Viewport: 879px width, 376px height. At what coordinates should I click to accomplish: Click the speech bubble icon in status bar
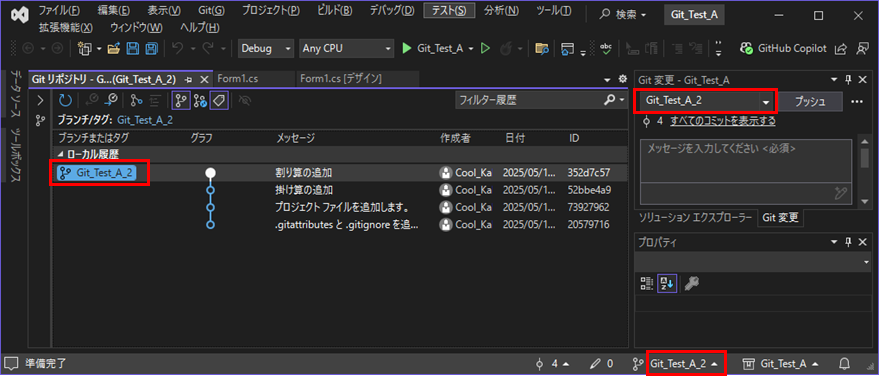(x=10, y=364)
